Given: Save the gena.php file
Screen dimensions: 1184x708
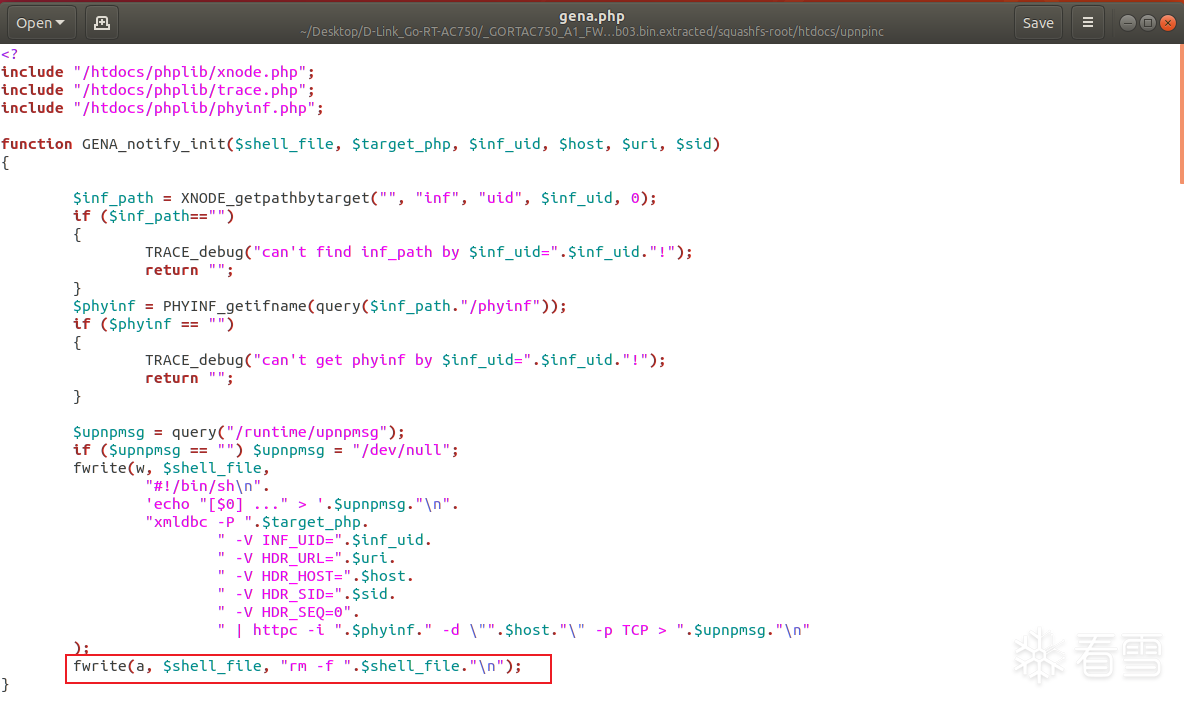Looking at the screenshot, I should click(x=1038, y=23).
